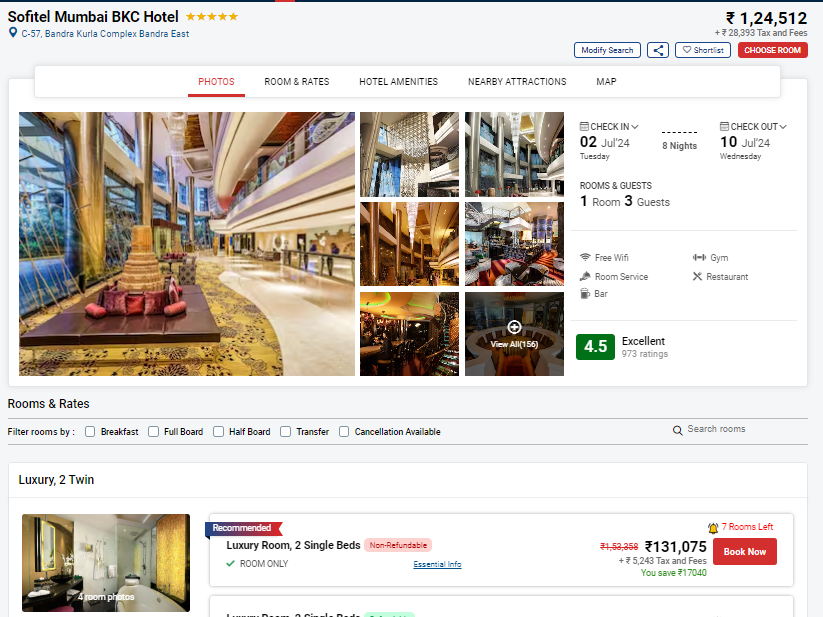Click the check-out date 10 Jul'24
823x617 pixels.
click(x=745, y=142)
